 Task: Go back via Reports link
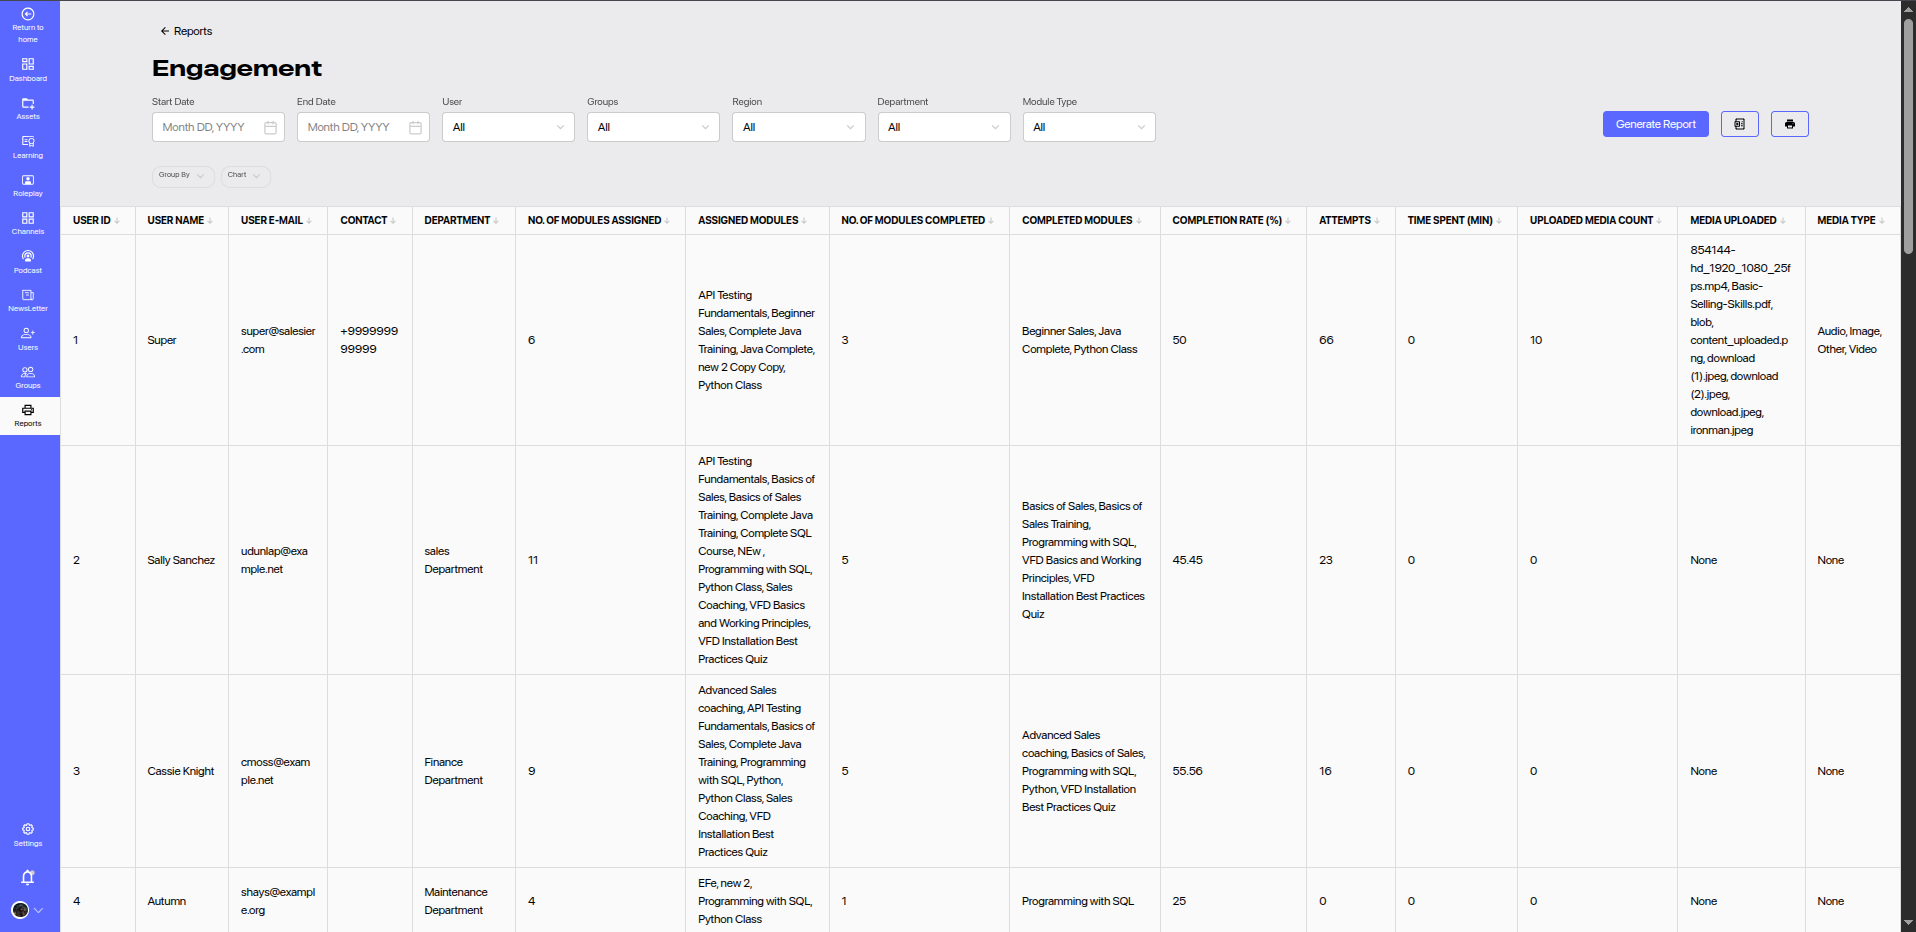[x=186, y=31]
